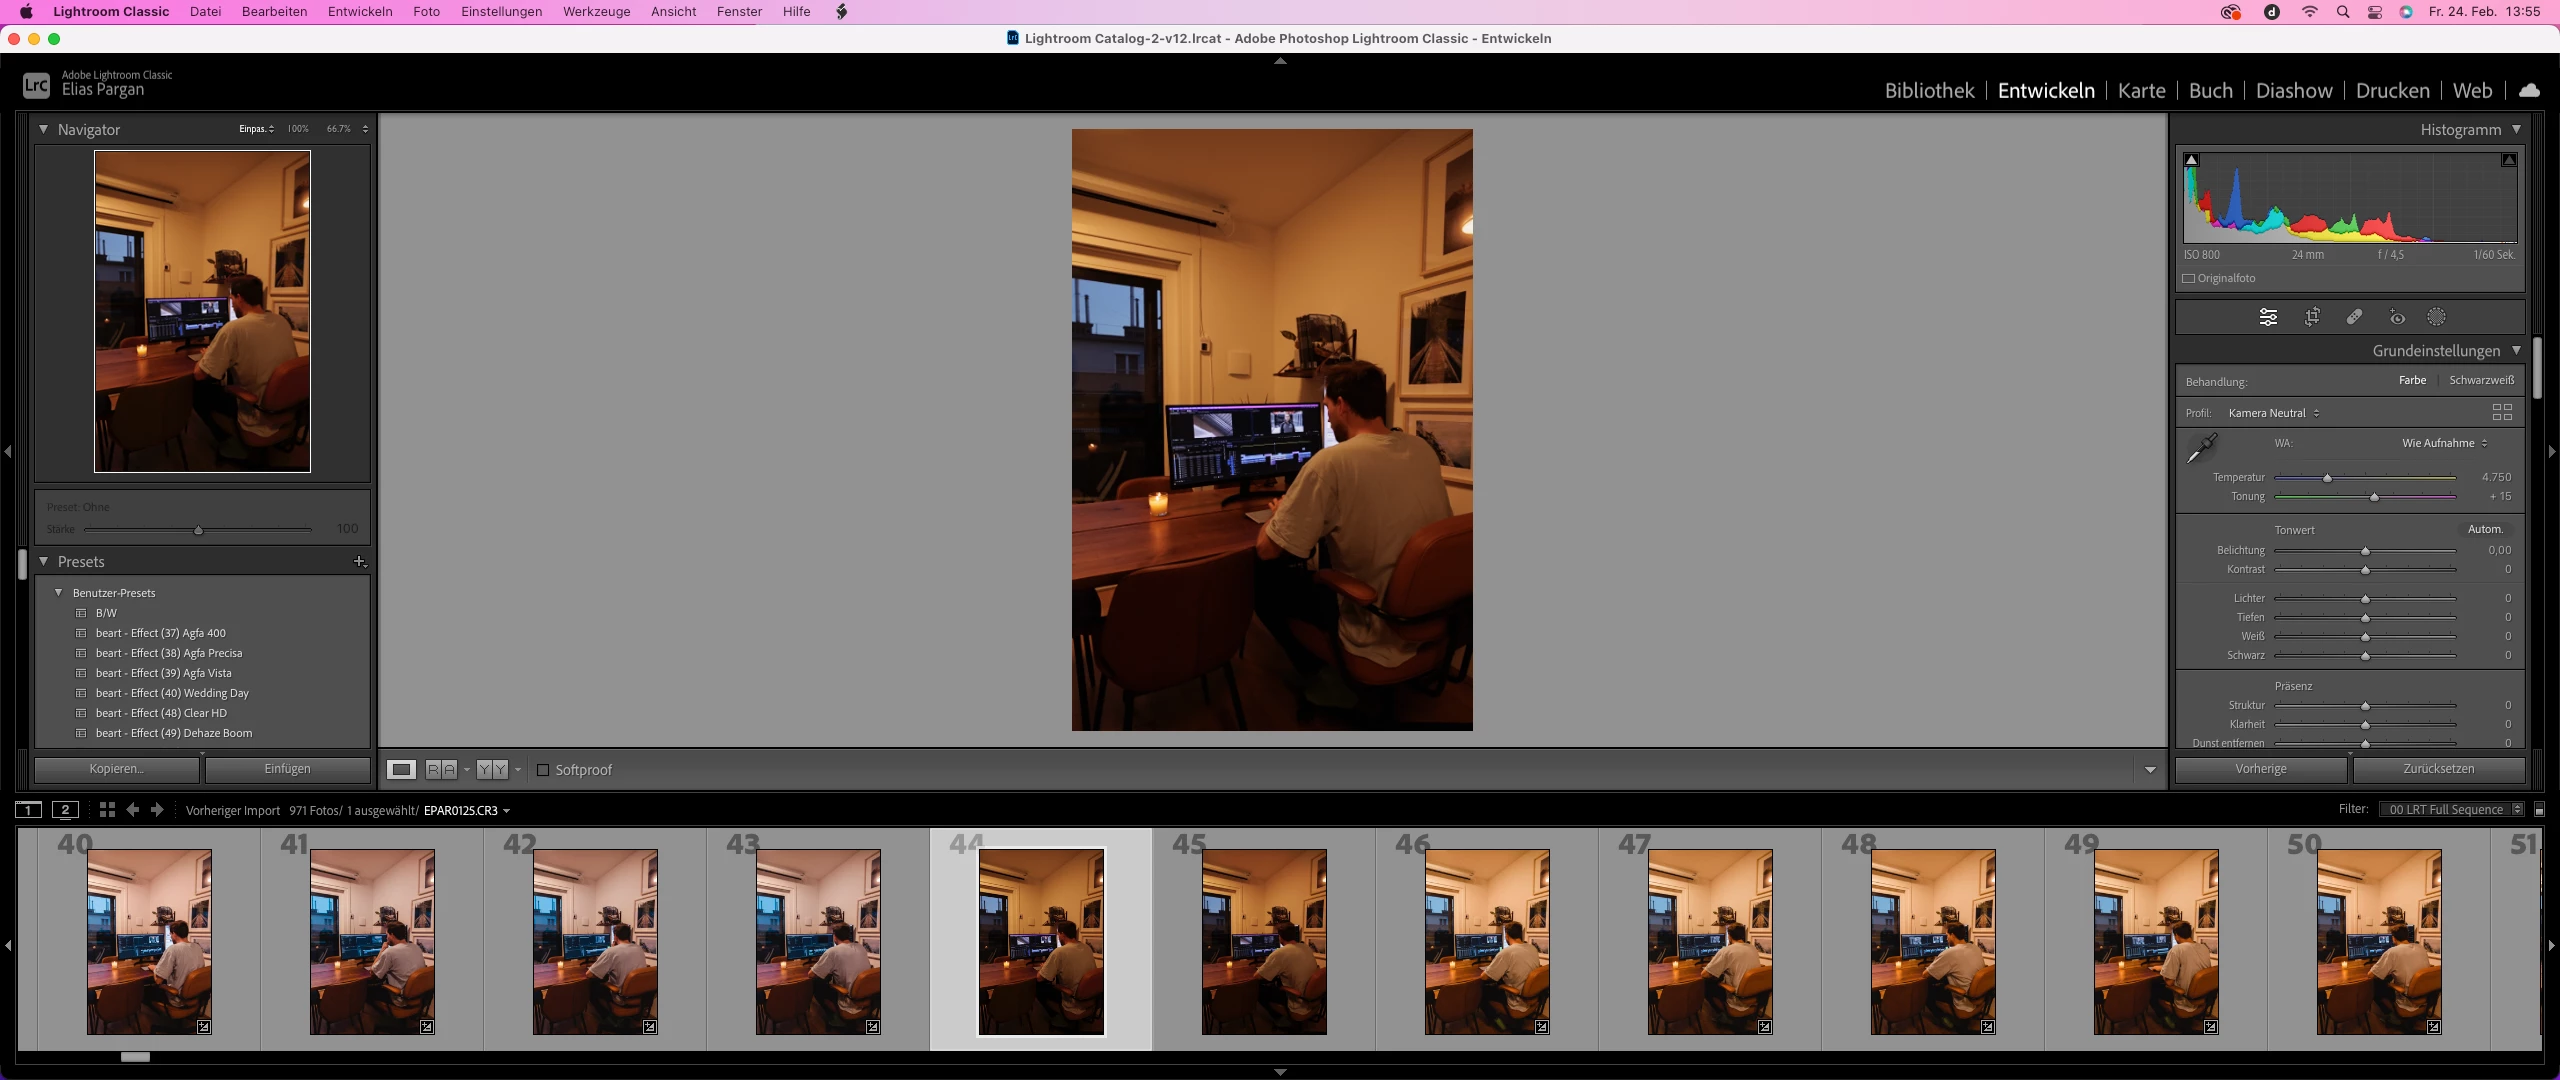Click the before/after Y|Y view icon
Screen dimensions: 2560x1080
coord(492,769)
